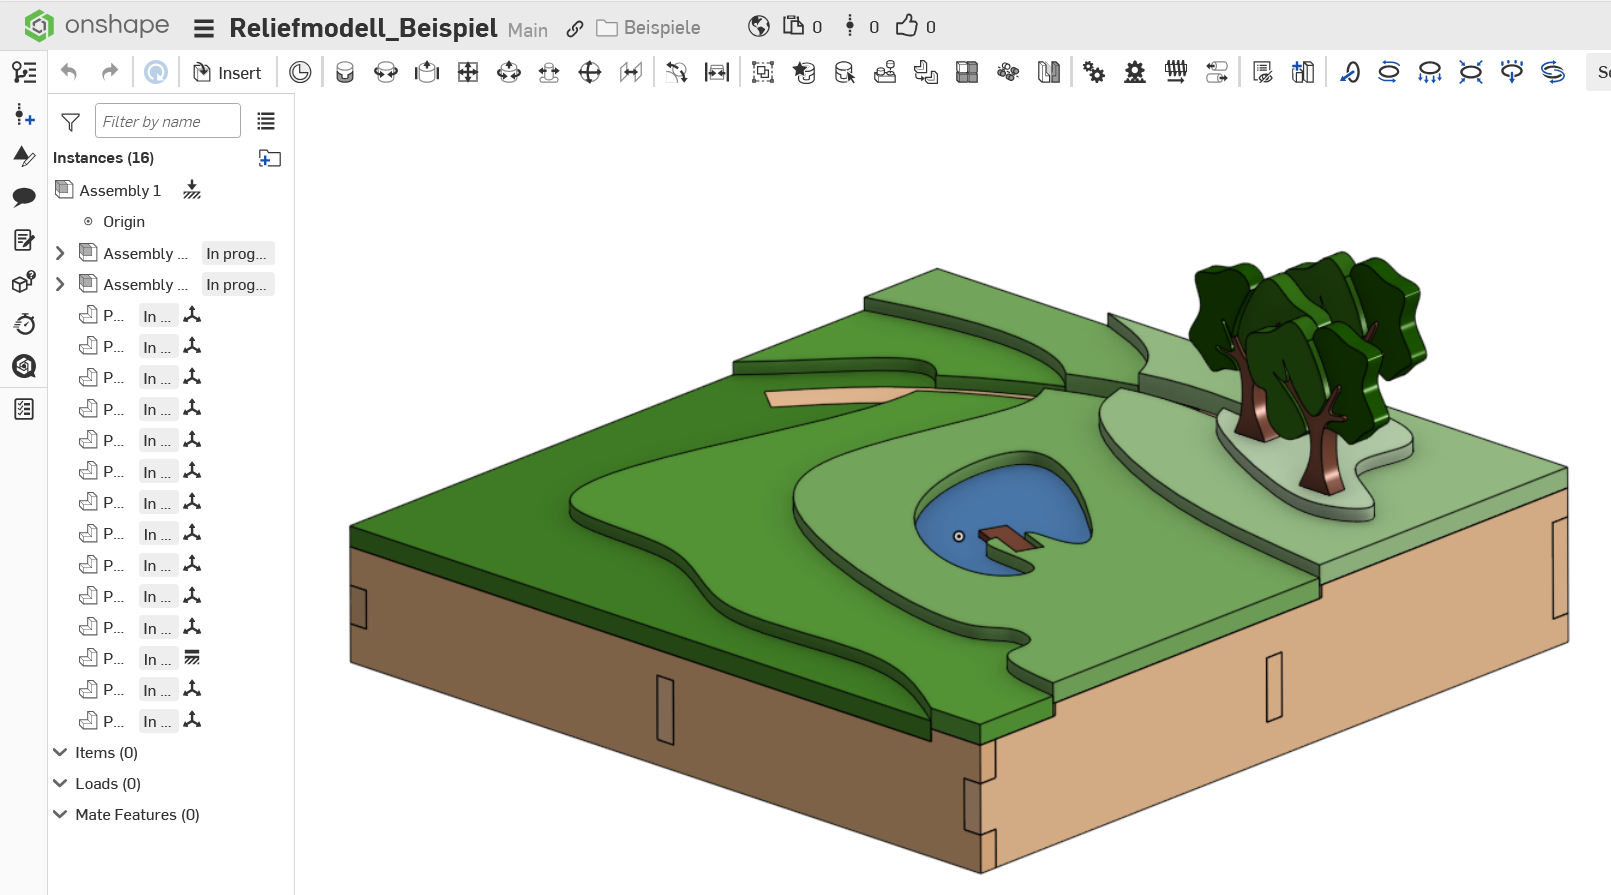
Task: Toggle the fixed icon beside Assembly 1
Action: [192, 190]
